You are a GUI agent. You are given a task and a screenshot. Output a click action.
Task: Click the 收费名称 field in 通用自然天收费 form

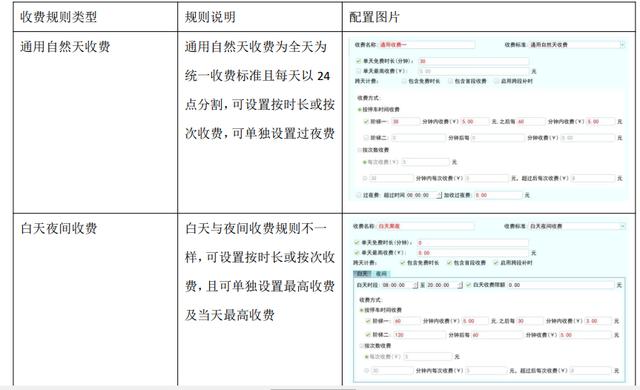pyautogui.click(x=427, y=44)
